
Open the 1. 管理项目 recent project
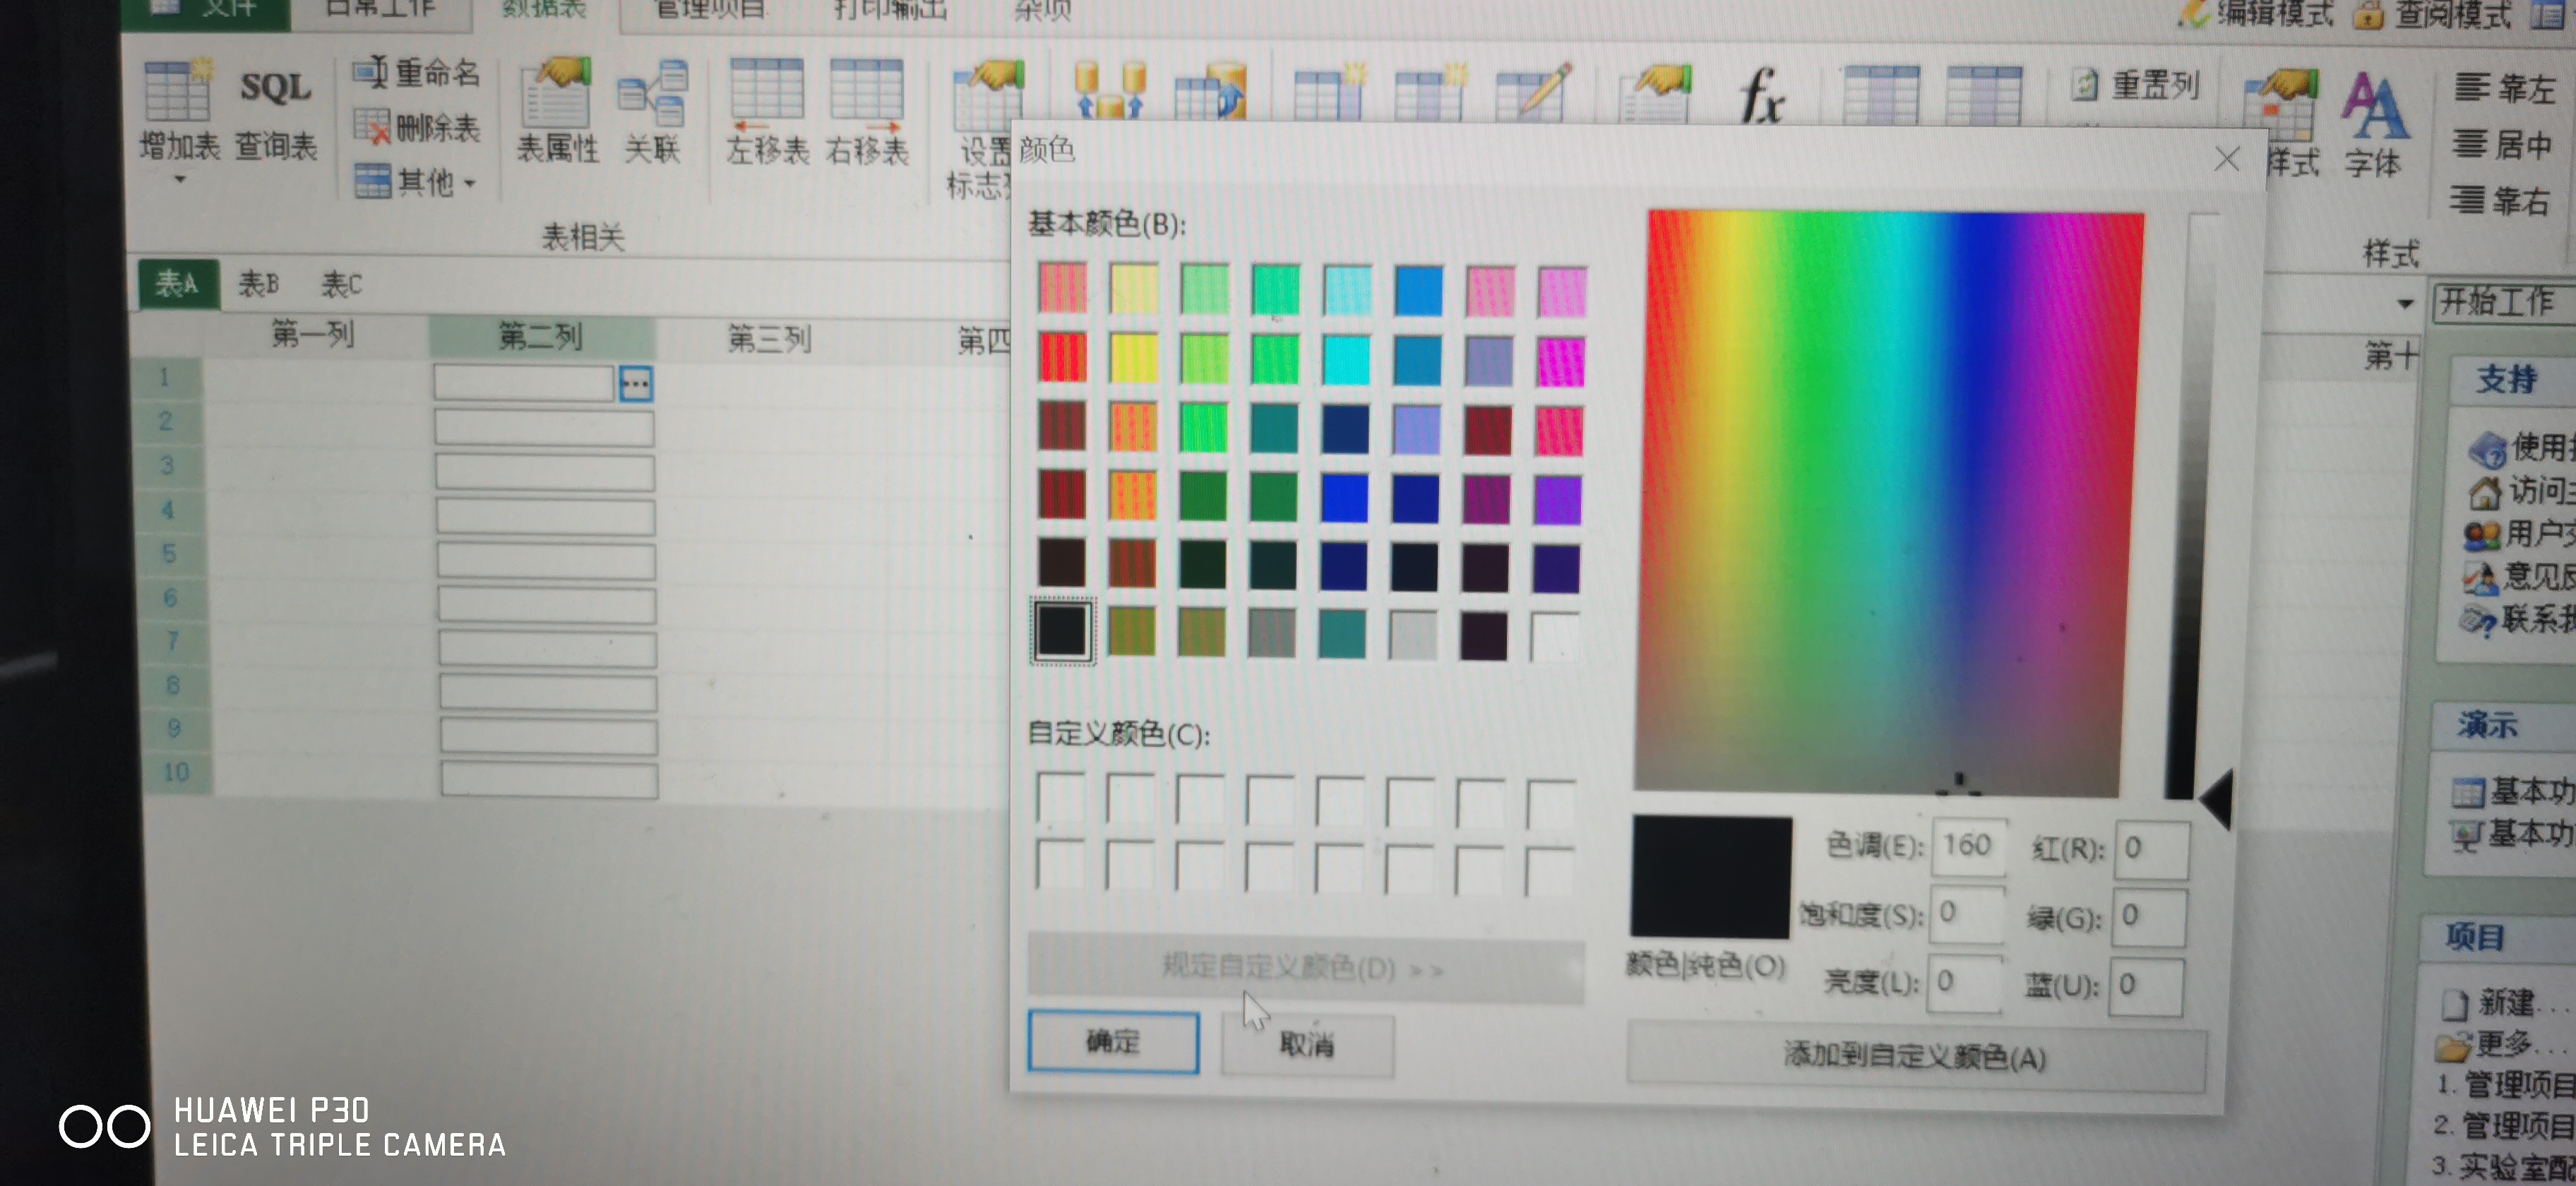(2505, 1085)
